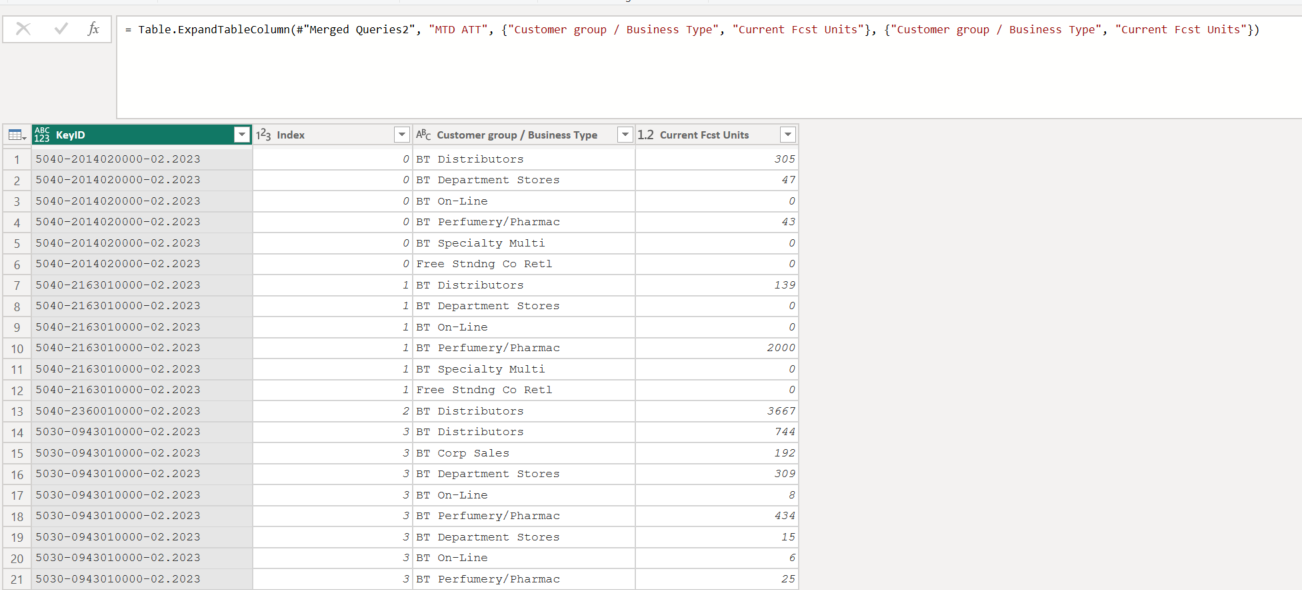This screenshot has width=1302, height=590.
Task: Change Index data type via 123 icon
Action: 264,135
